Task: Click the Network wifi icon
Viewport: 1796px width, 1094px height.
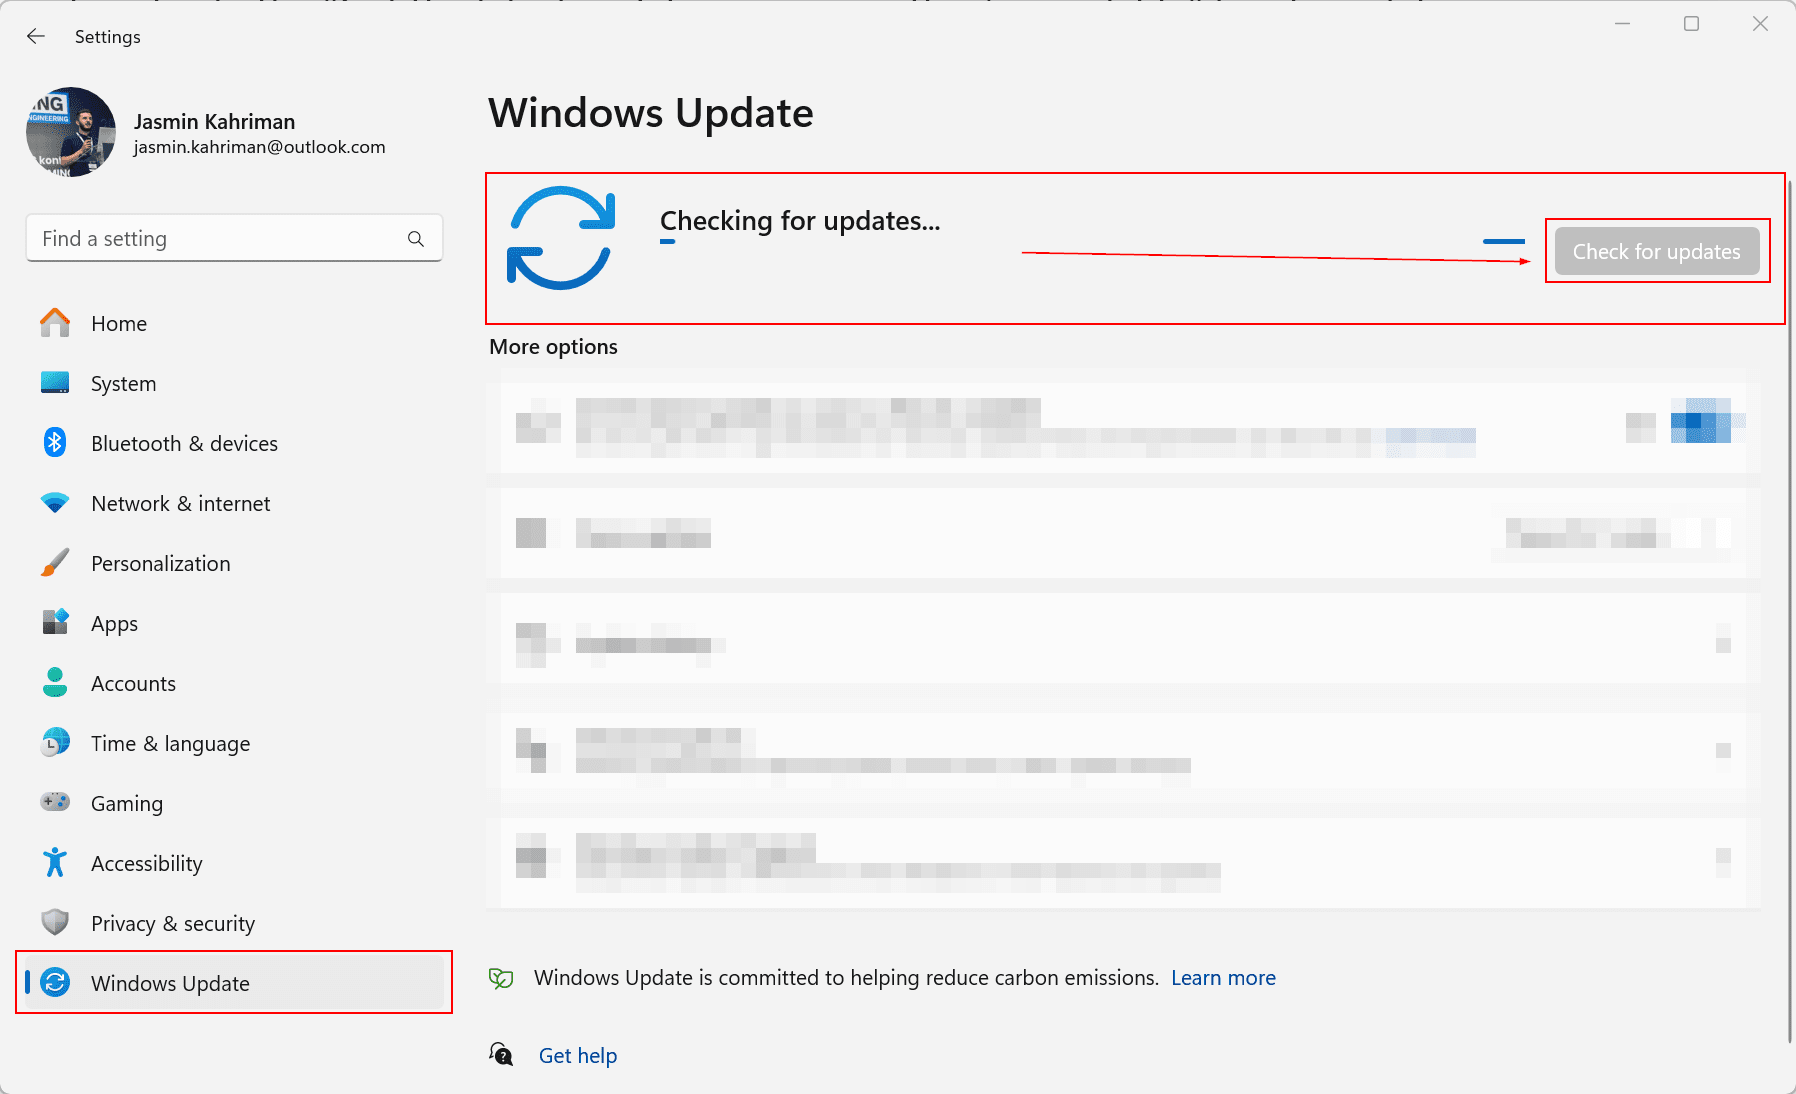Action: click(x=55, y=503)
